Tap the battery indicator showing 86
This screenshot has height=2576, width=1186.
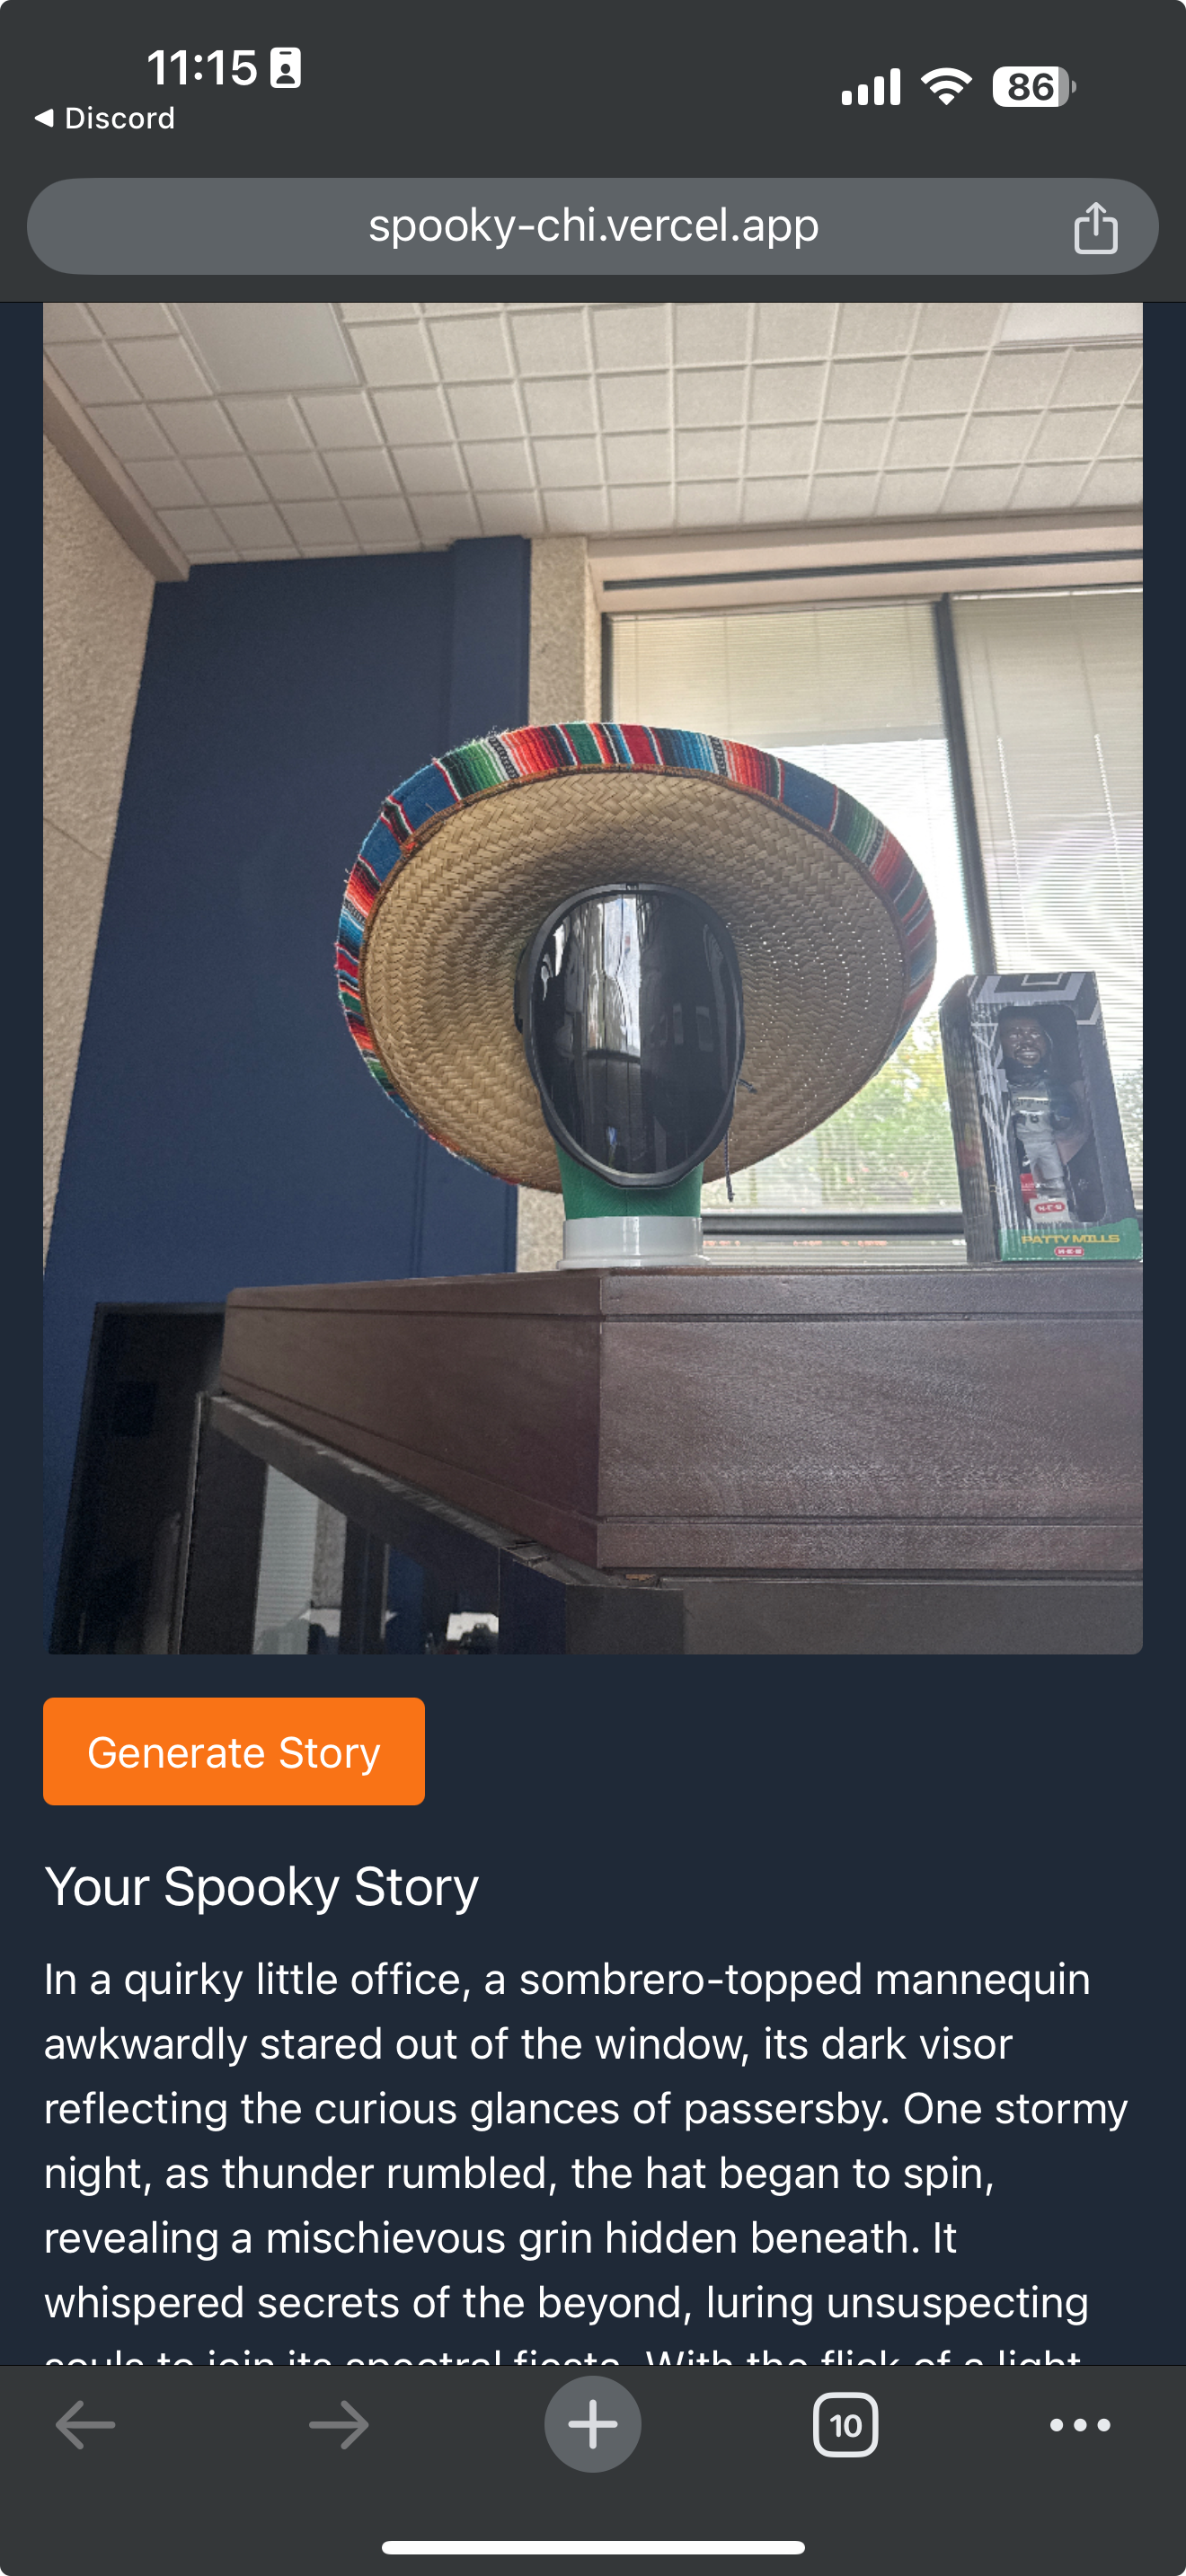[x=1034, y=87]
